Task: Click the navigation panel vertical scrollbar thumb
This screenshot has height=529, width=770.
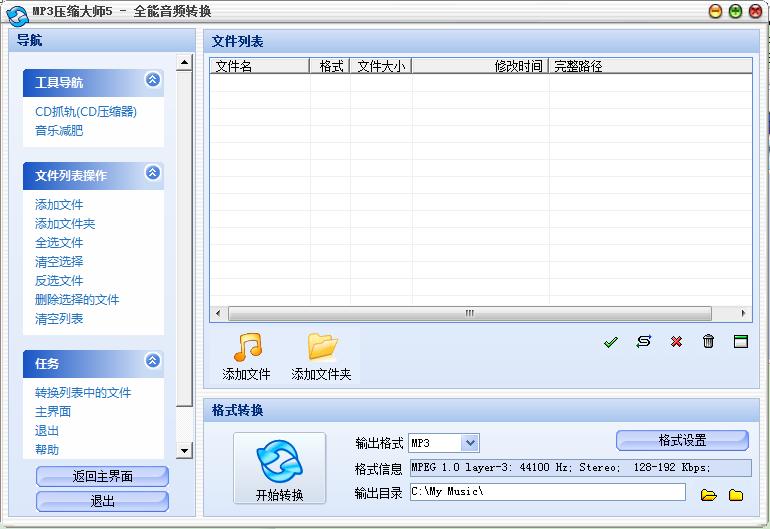Action: (x=184, y=238)
